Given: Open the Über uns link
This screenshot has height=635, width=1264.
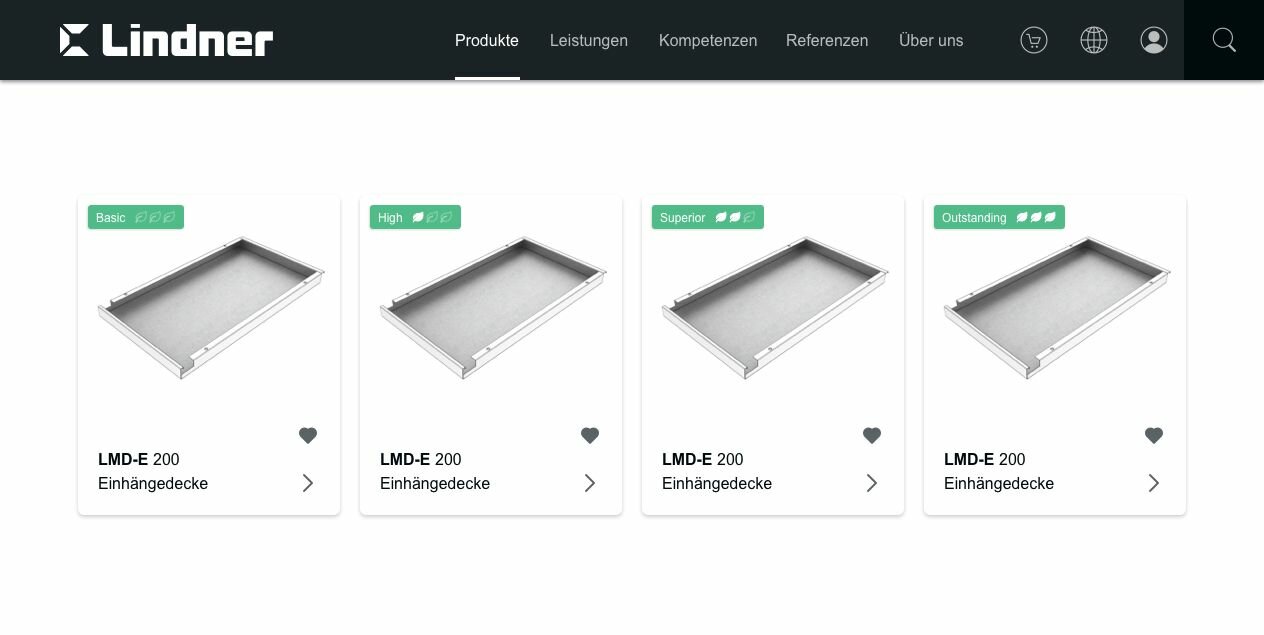Looking at the screenshot, I should coord(931,40).
